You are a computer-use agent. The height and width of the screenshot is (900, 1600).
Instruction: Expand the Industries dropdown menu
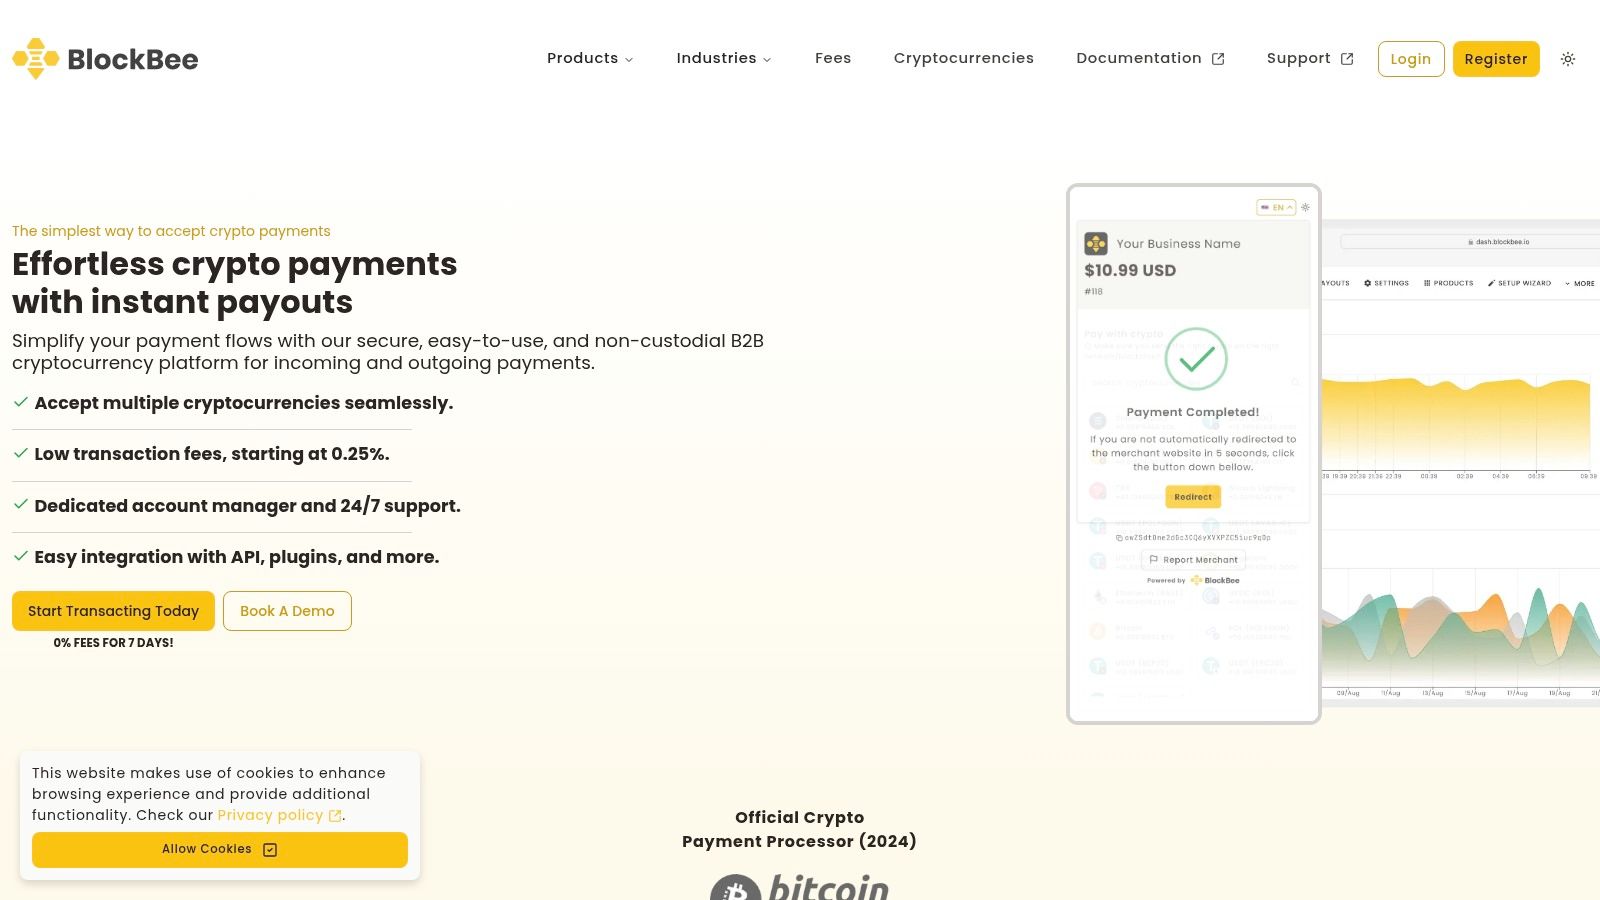723,58
